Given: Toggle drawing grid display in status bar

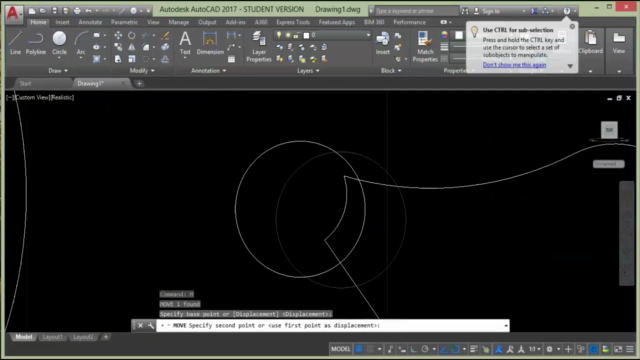Looking at the screenshot, I should coord(359,349).
